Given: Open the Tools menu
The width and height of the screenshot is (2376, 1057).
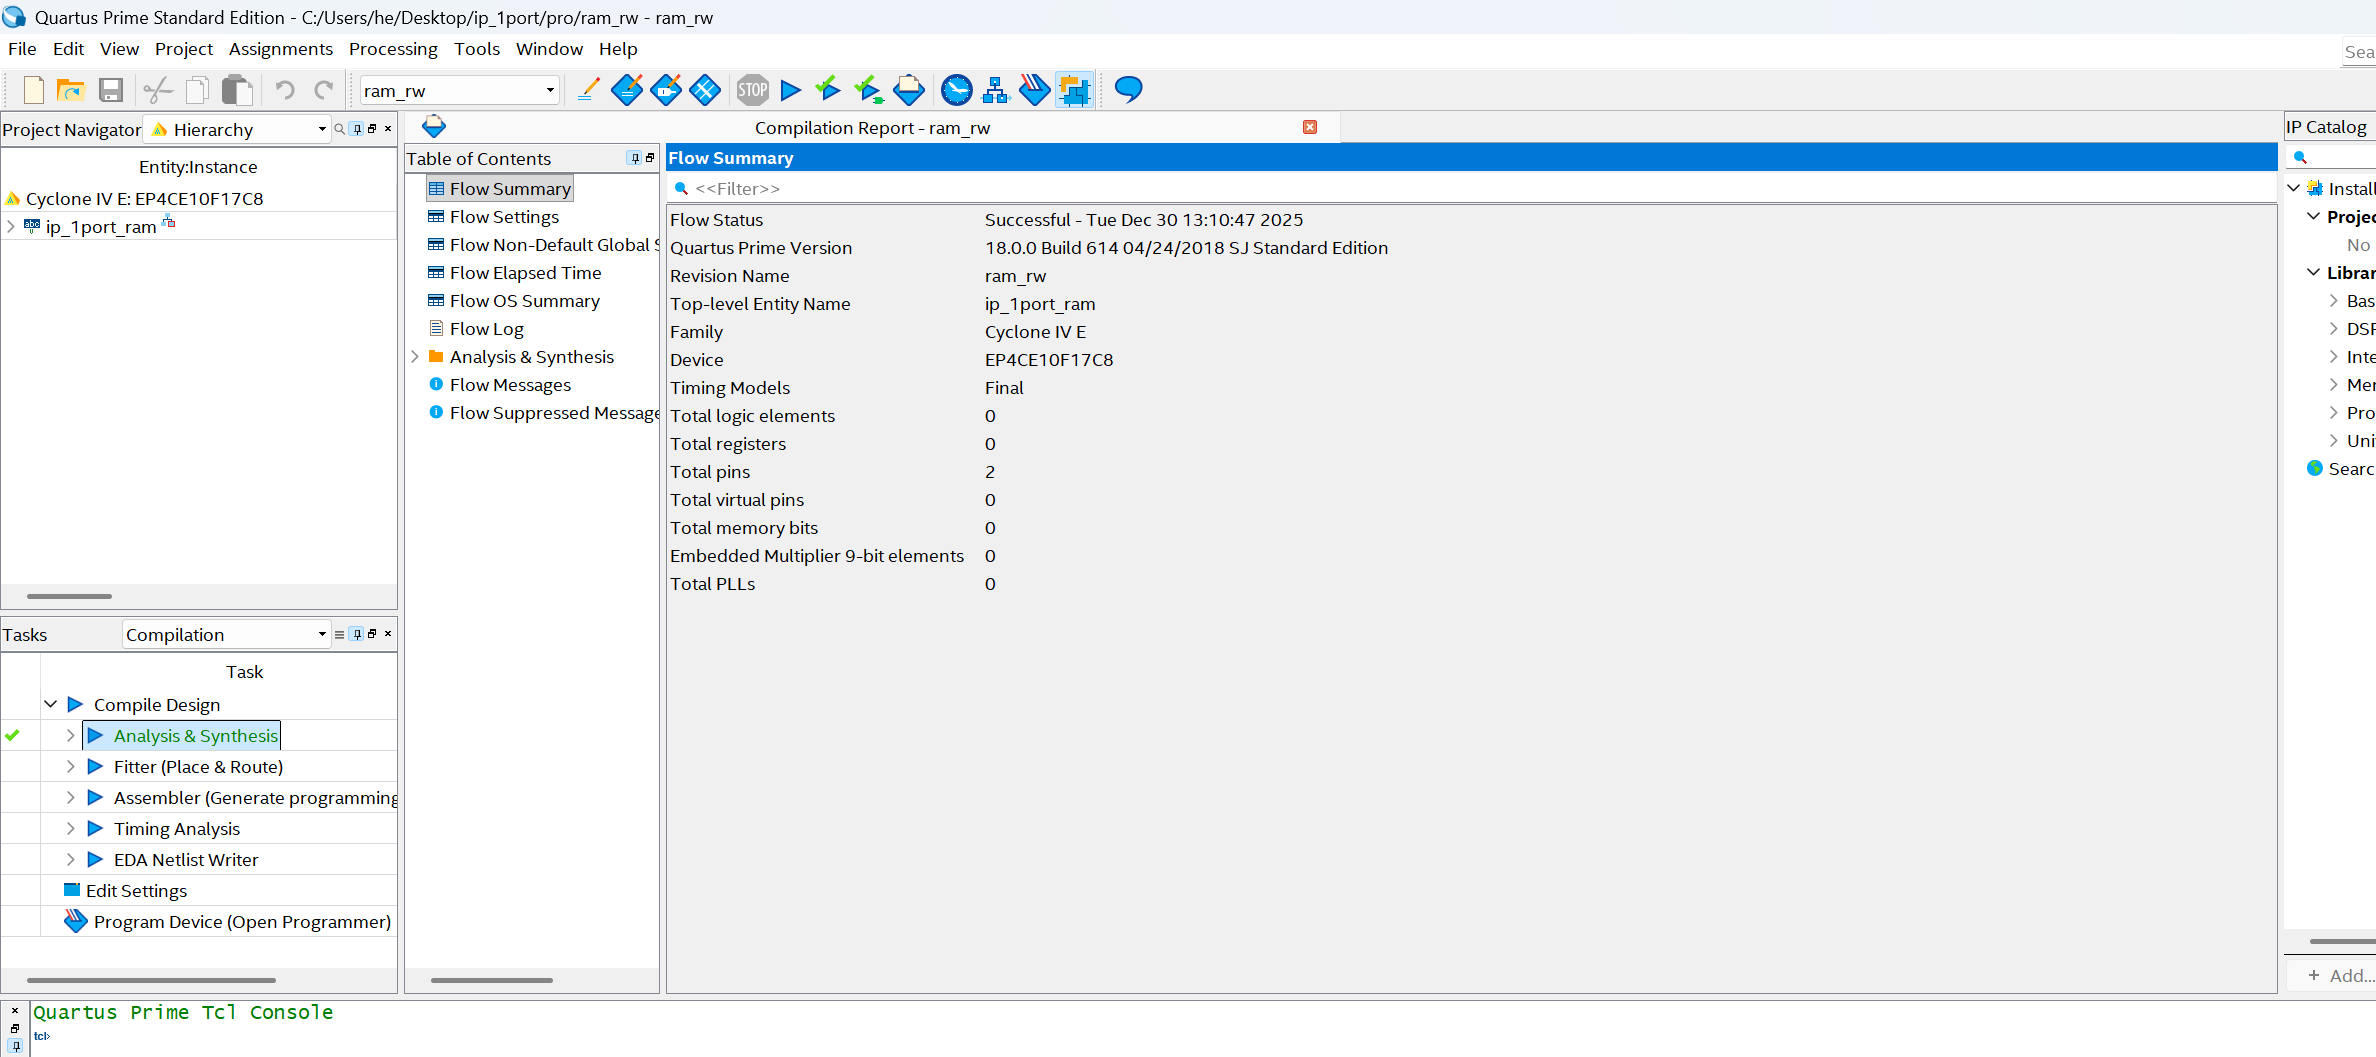Looking at the screenshot, I should click(x=477, y=48).
